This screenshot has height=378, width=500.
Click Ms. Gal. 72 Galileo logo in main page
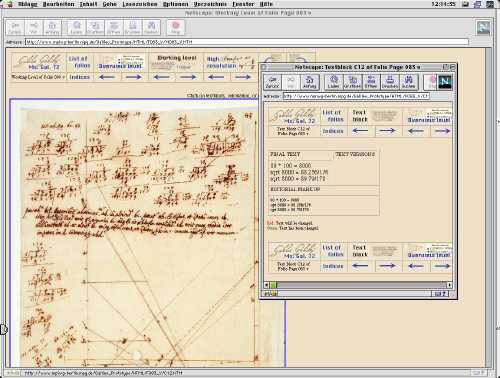[x=39, y=62]
